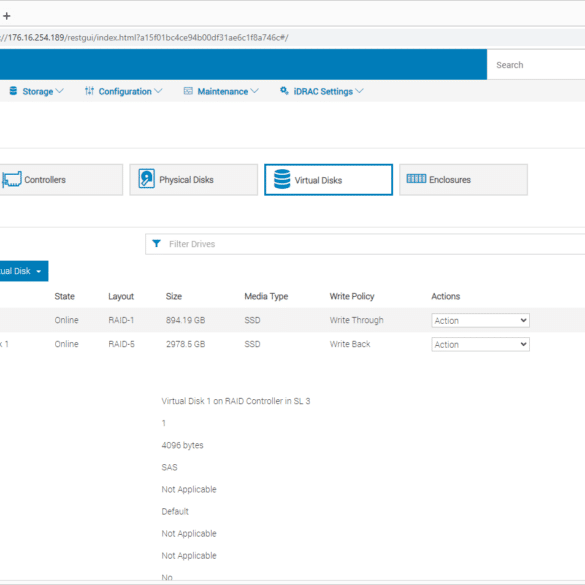Viewport: 585px width, 585px height.
Task: Click the Controllers card icon
Action: click(12, 179)
